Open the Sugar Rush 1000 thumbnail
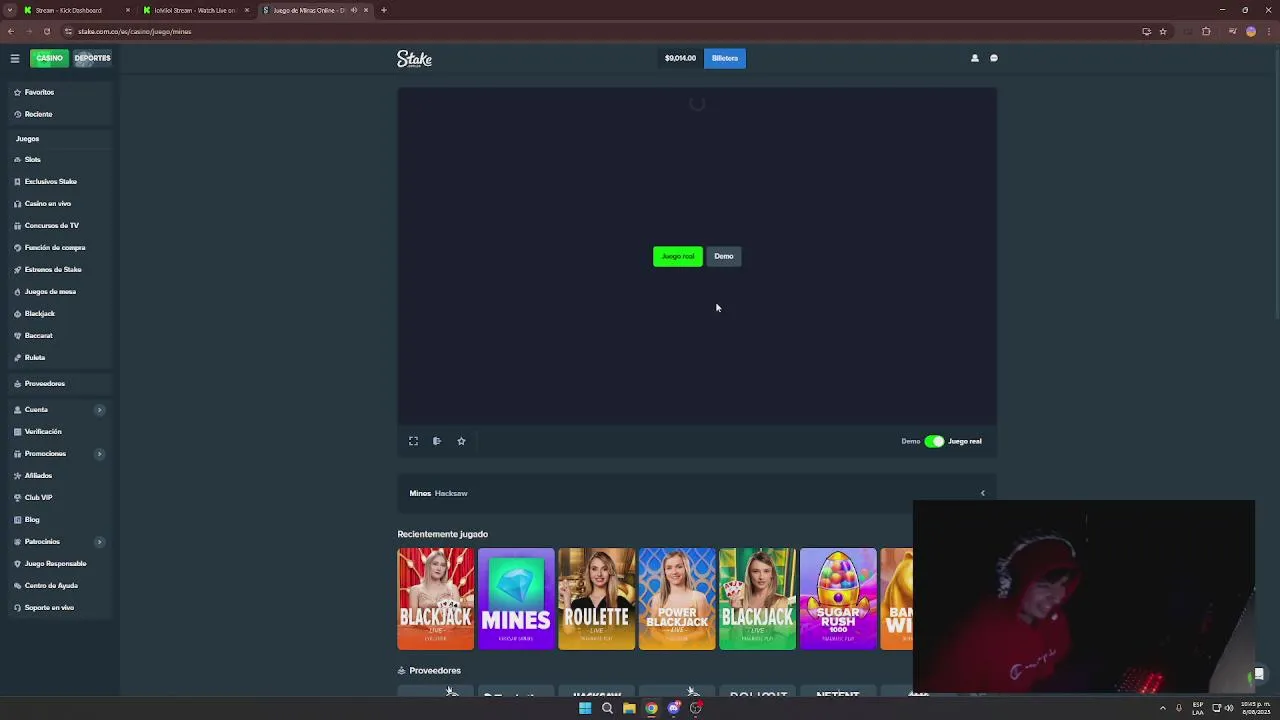This screenshot has height=720, width=1280. (838, 599)
